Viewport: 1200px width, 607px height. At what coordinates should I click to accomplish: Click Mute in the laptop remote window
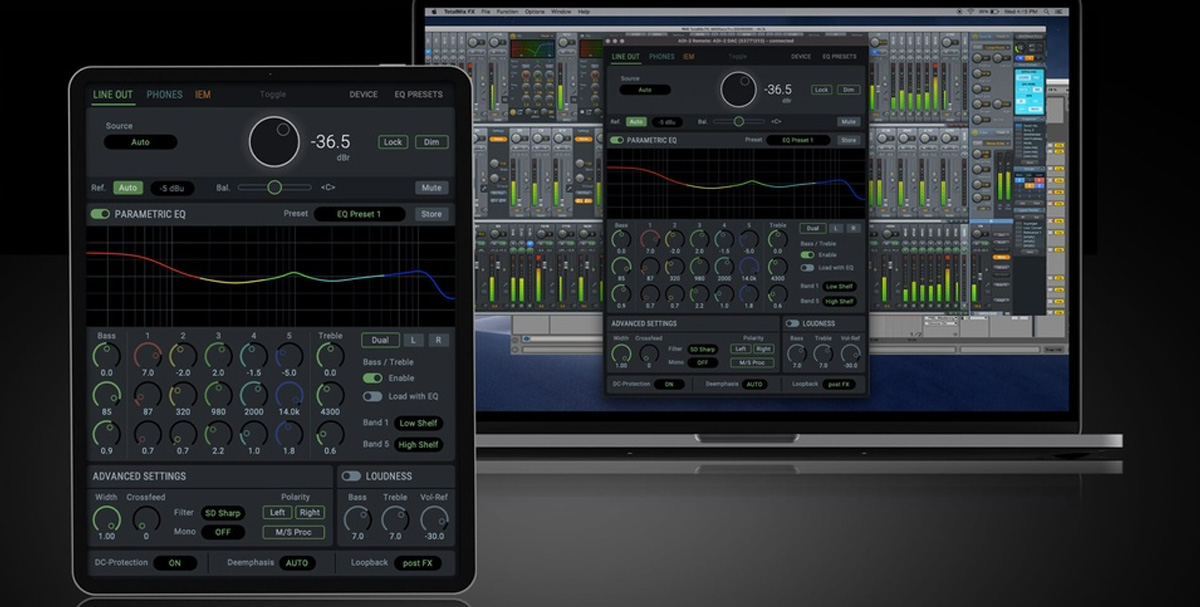click(x=849, y=121)
